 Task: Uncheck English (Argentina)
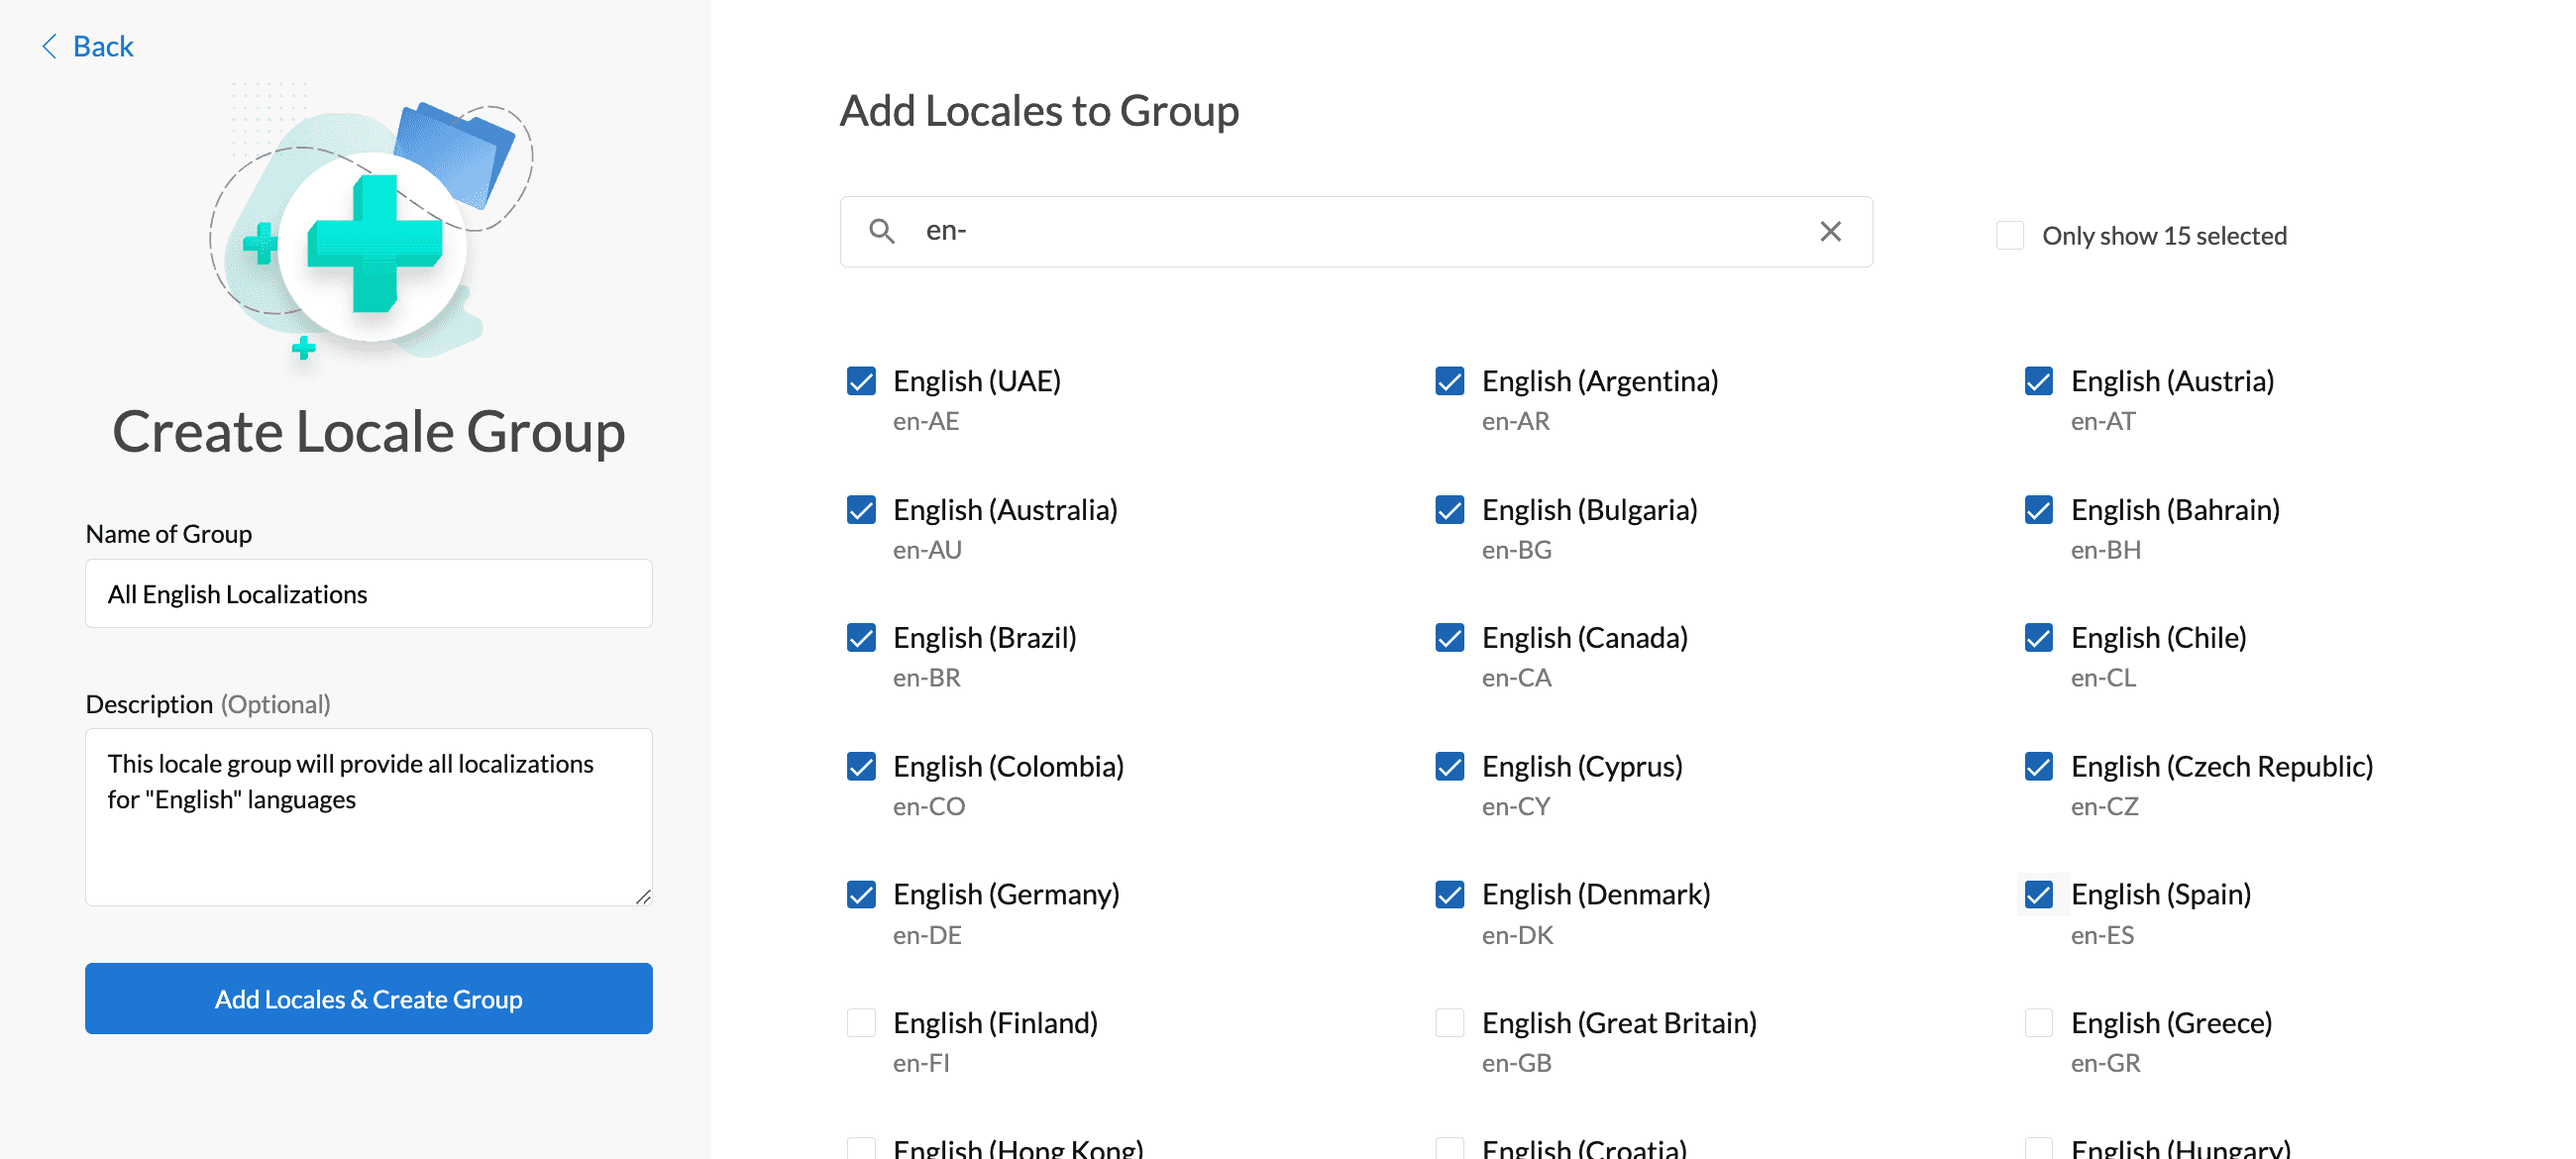click(x=1450, y=381)
